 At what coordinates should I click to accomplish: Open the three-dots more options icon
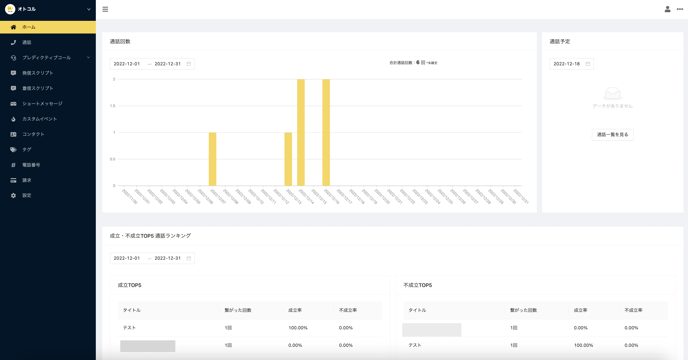click(x=680, y=9)
